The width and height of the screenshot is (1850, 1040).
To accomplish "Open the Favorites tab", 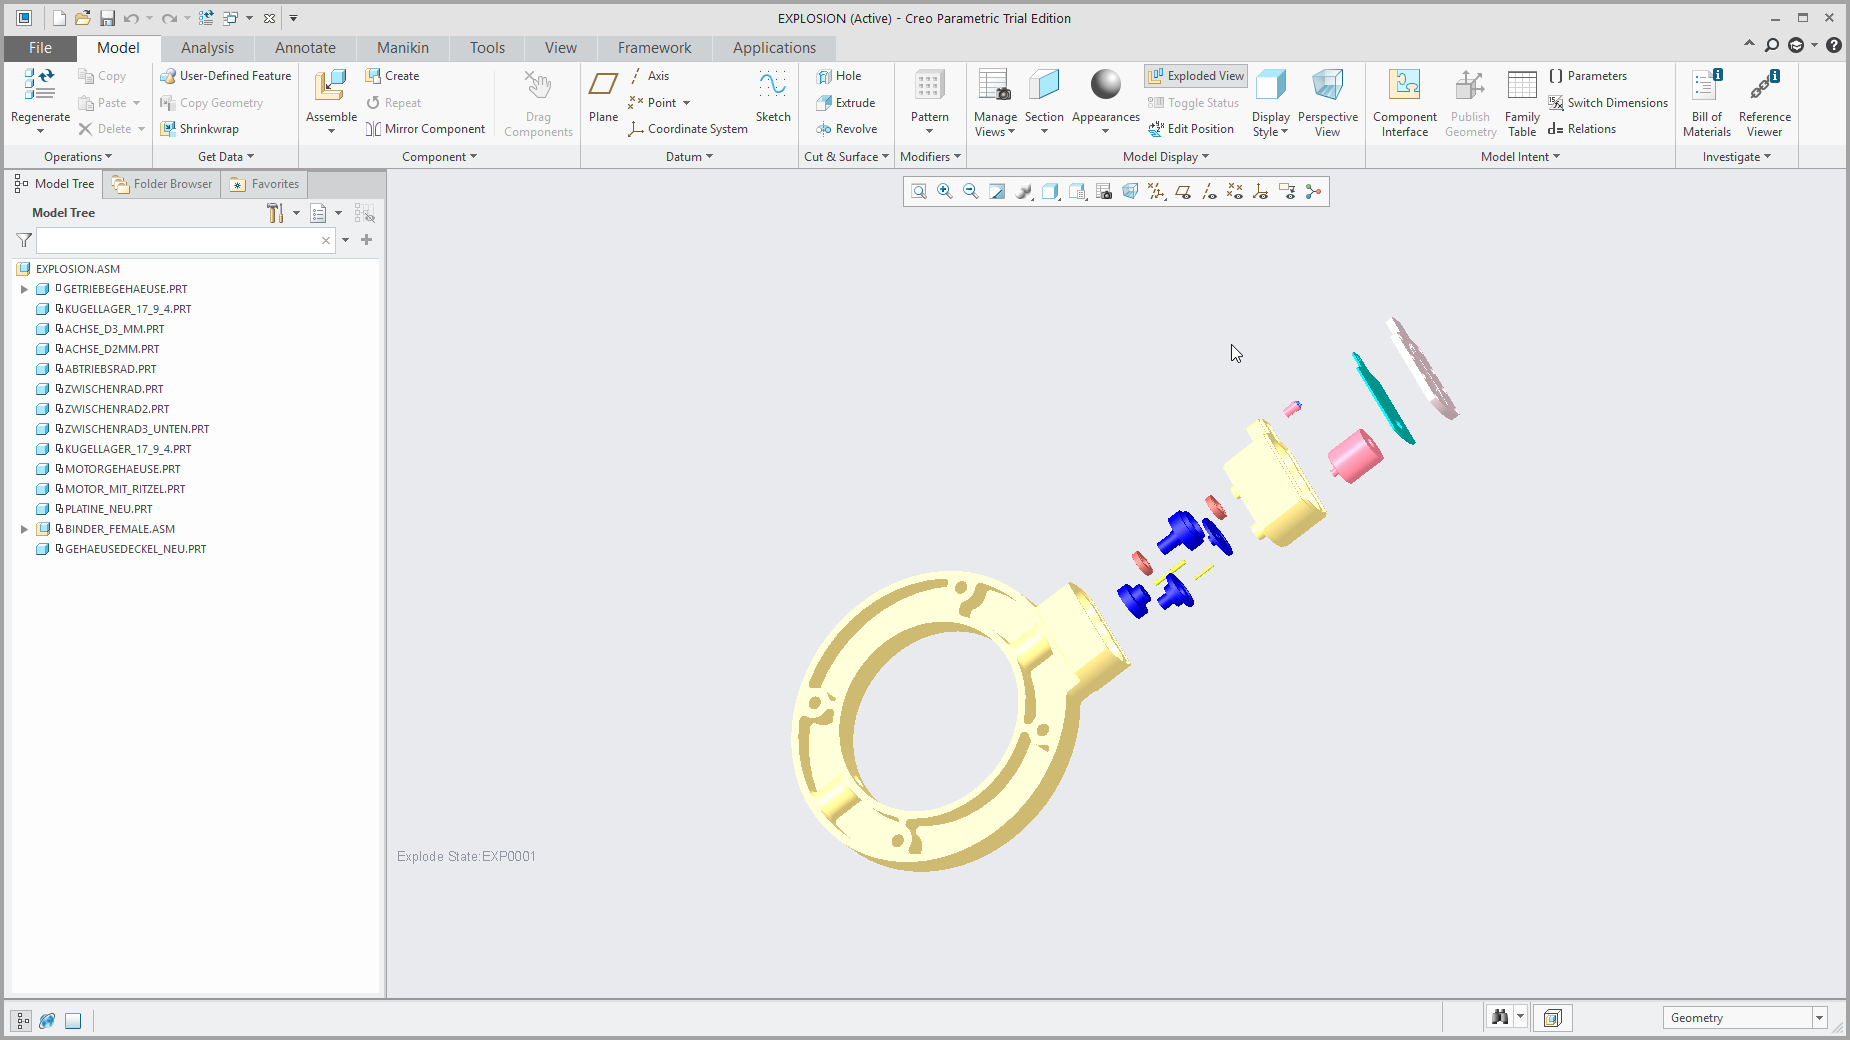I will click(x=264, y=184).
